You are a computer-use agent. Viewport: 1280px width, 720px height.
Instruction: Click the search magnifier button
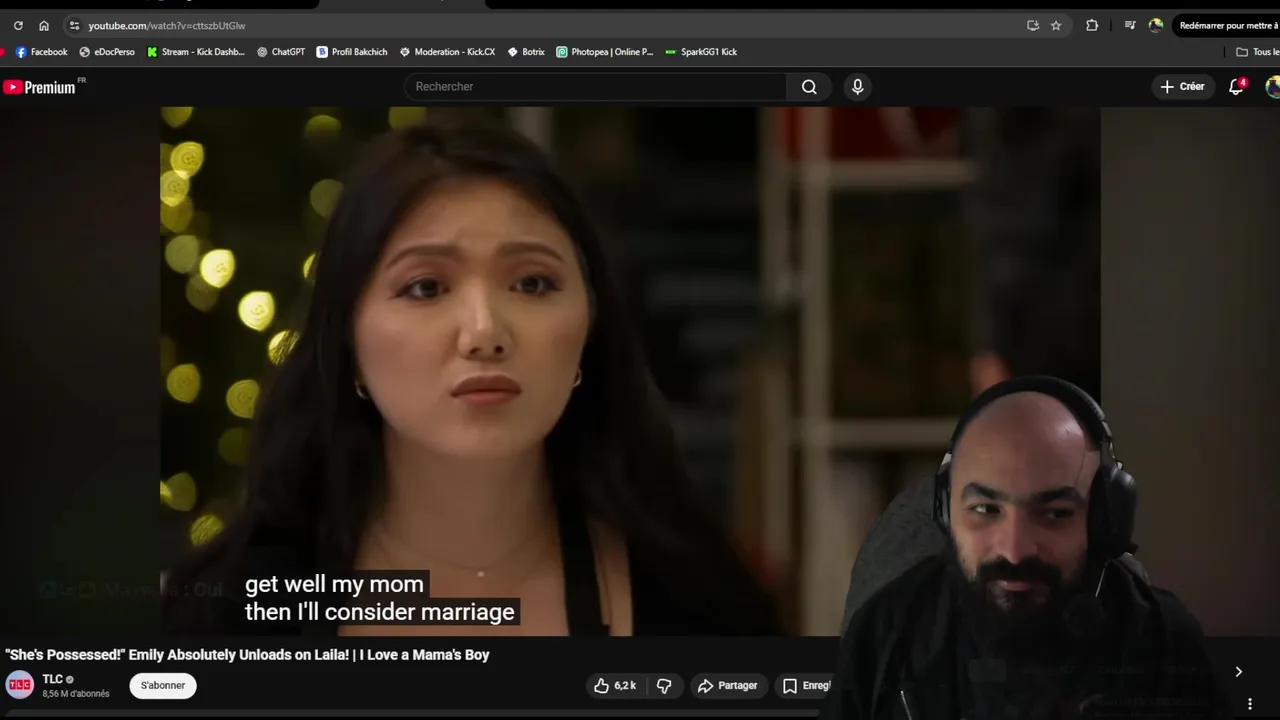coord(809,87)
